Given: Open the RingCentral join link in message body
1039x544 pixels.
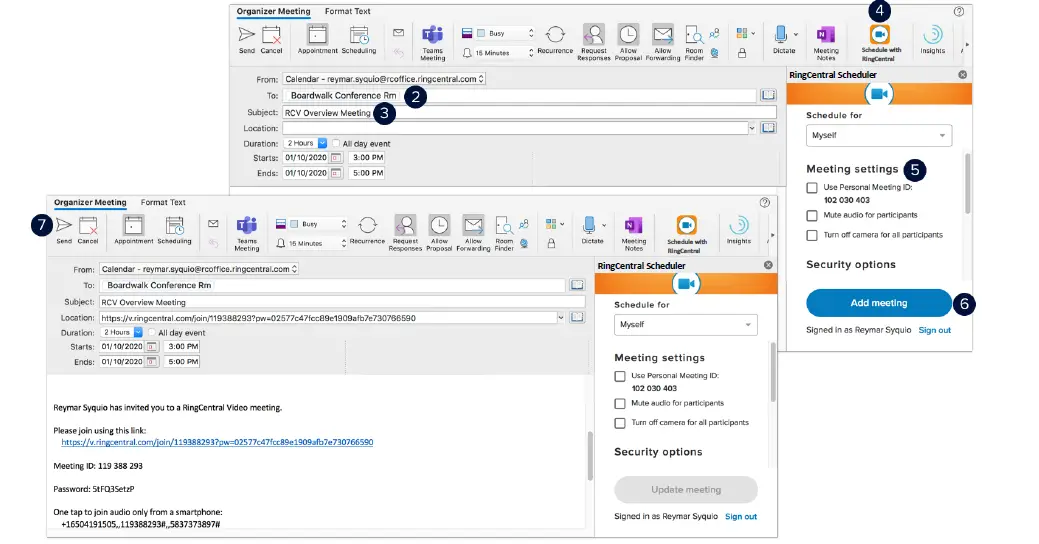Looking at the screenshot, I should 217,442.
